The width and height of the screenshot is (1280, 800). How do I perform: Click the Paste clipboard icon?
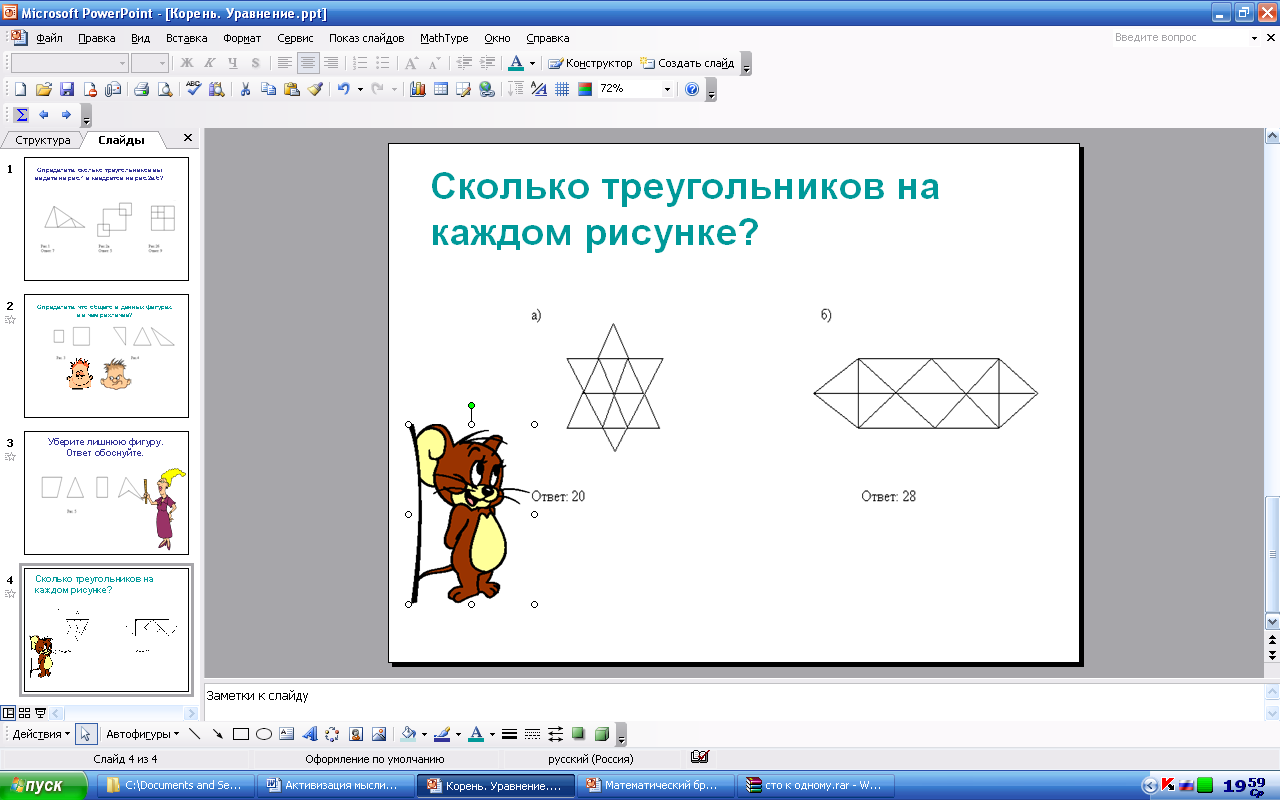pos(291,89)
